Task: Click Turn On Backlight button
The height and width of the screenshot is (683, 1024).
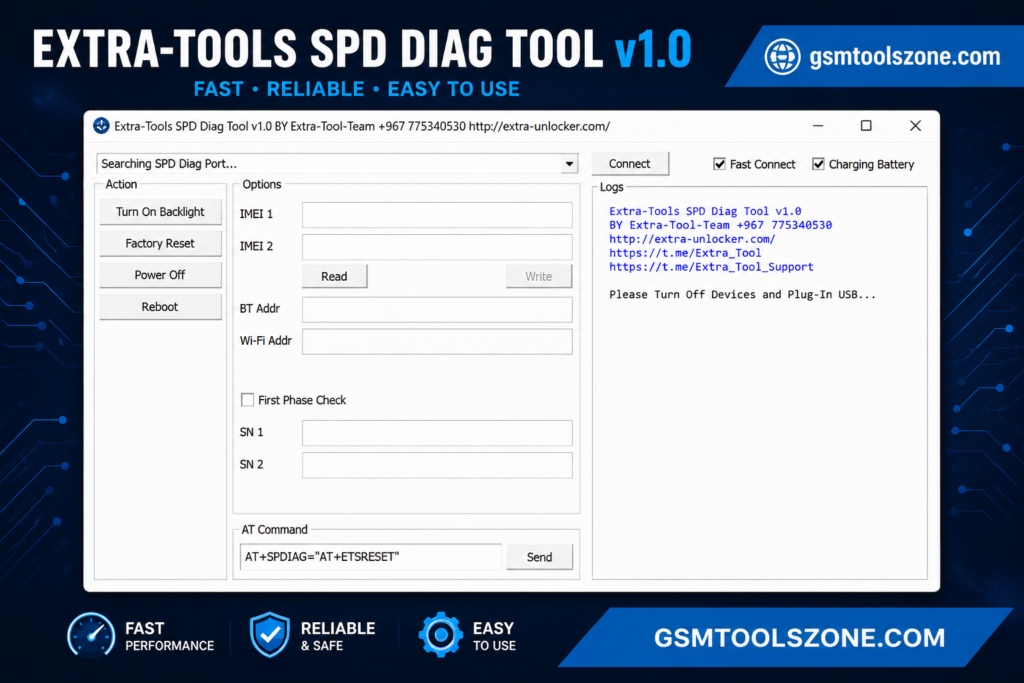Action: (x=160, y=212)
